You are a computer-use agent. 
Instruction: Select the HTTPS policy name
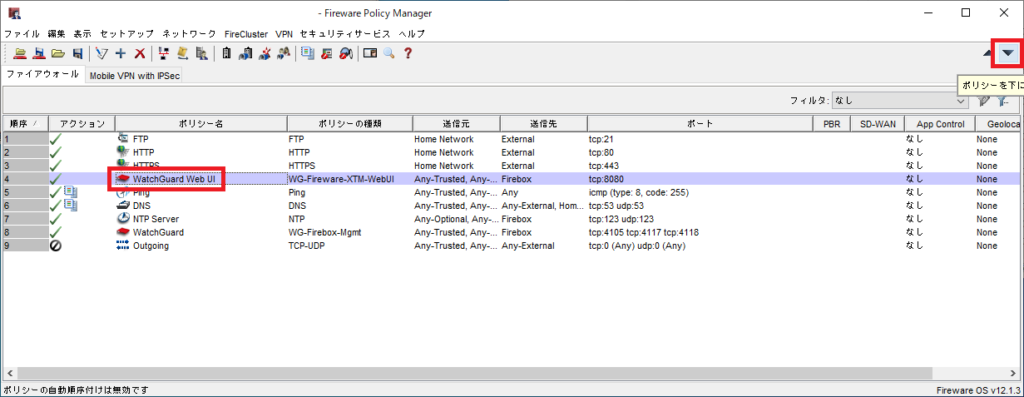pos(146,166)
